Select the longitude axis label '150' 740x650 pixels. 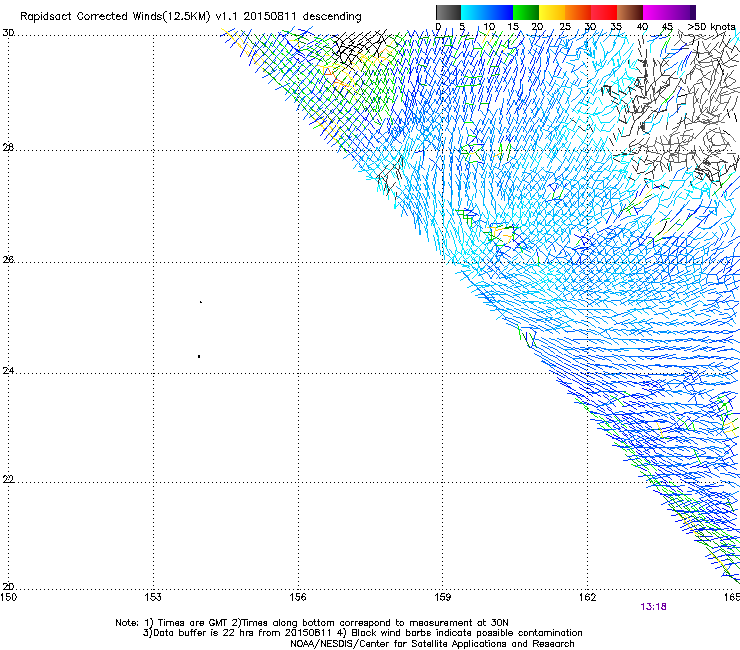(9, 597)
